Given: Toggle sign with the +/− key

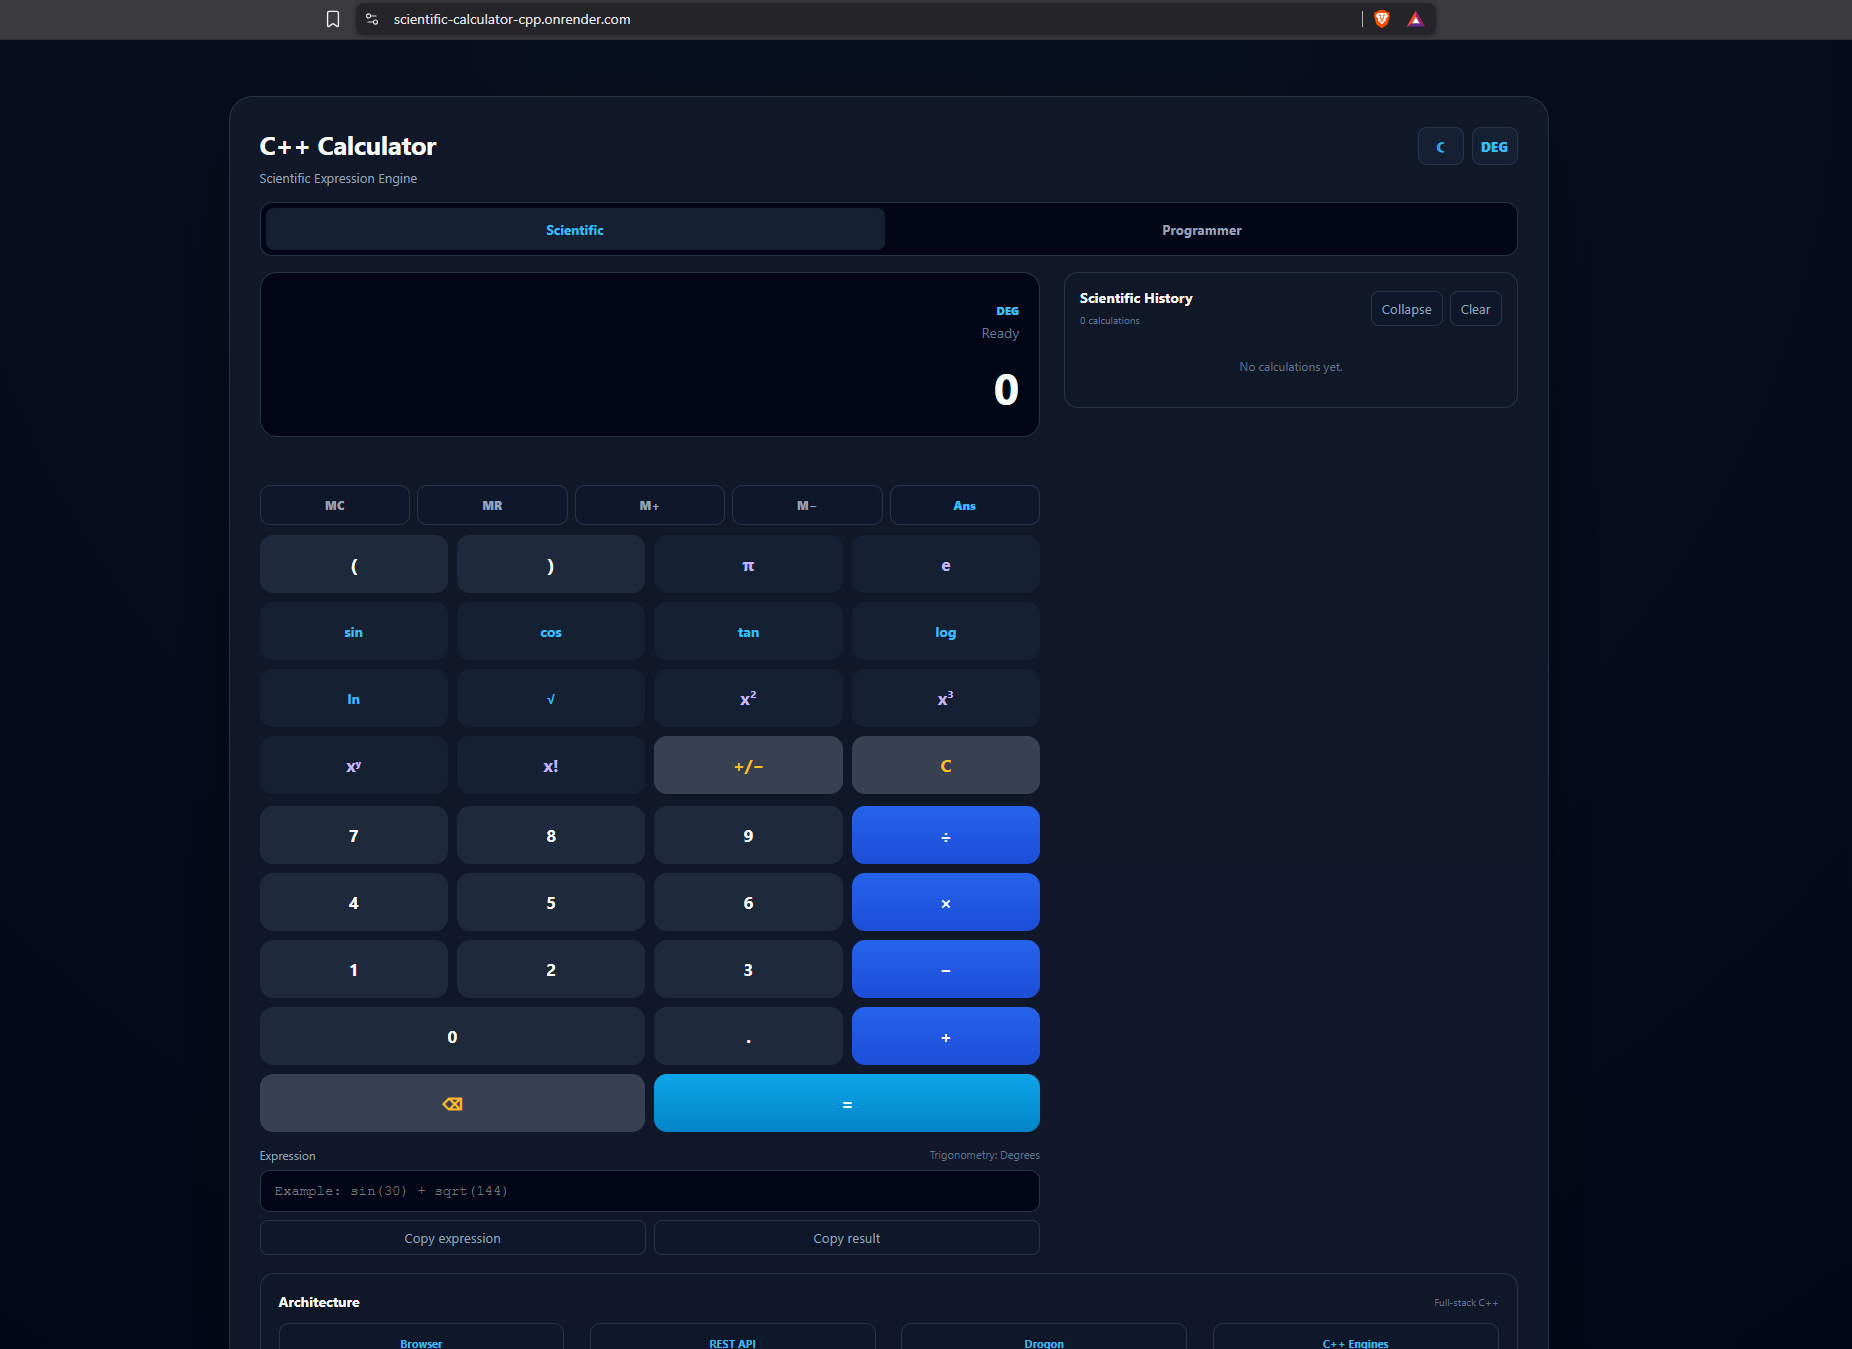Looking at the screenshot, I should (x=748, y=766).
